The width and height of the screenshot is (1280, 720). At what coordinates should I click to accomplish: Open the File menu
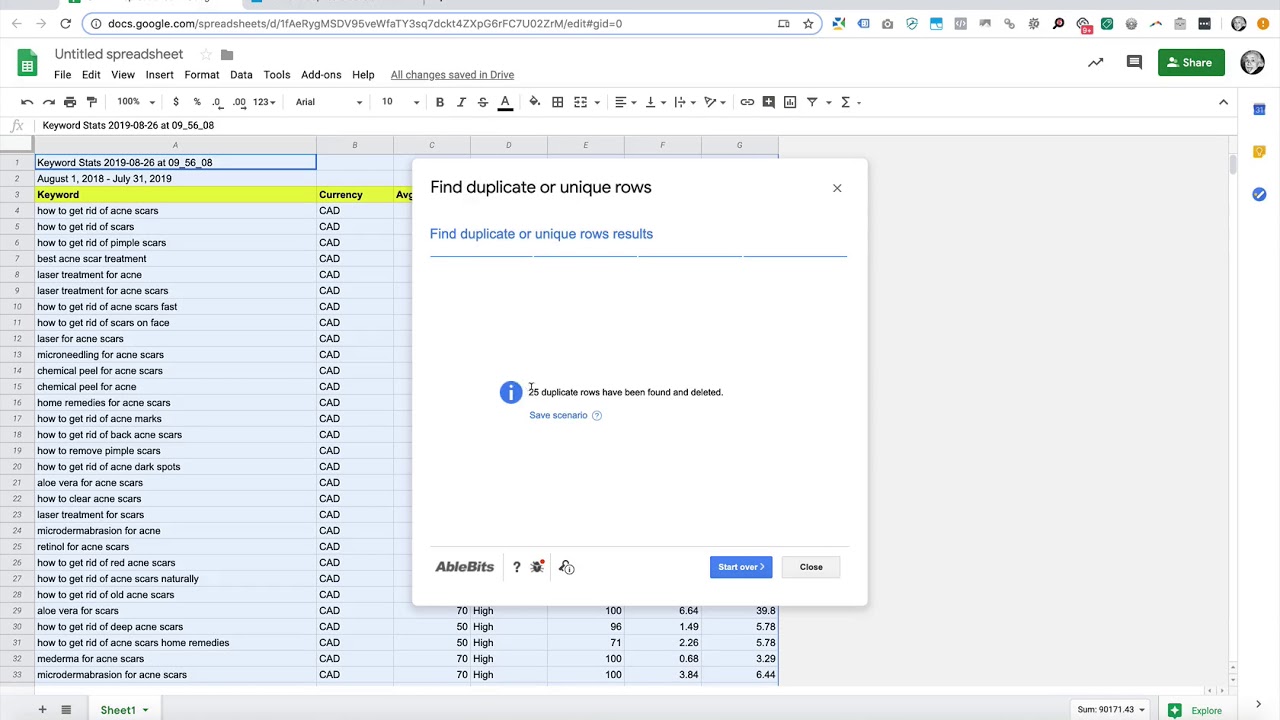62,75
